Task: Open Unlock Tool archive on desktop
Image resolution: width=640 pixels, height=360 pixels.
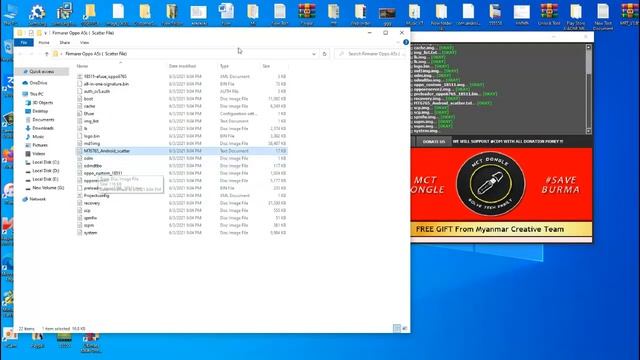Action: [549, 15]
